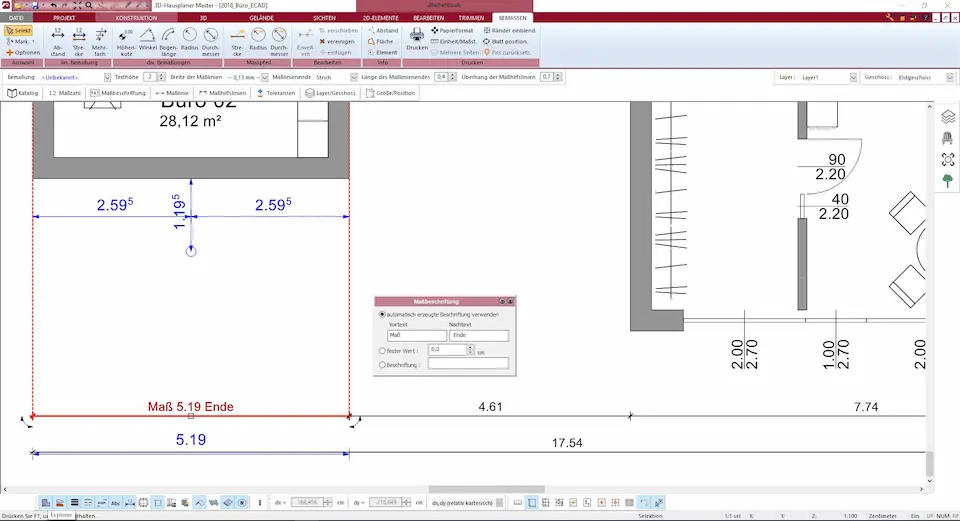
Task: Select Radius under div. Bemaßungen
Action: (190, 42)
